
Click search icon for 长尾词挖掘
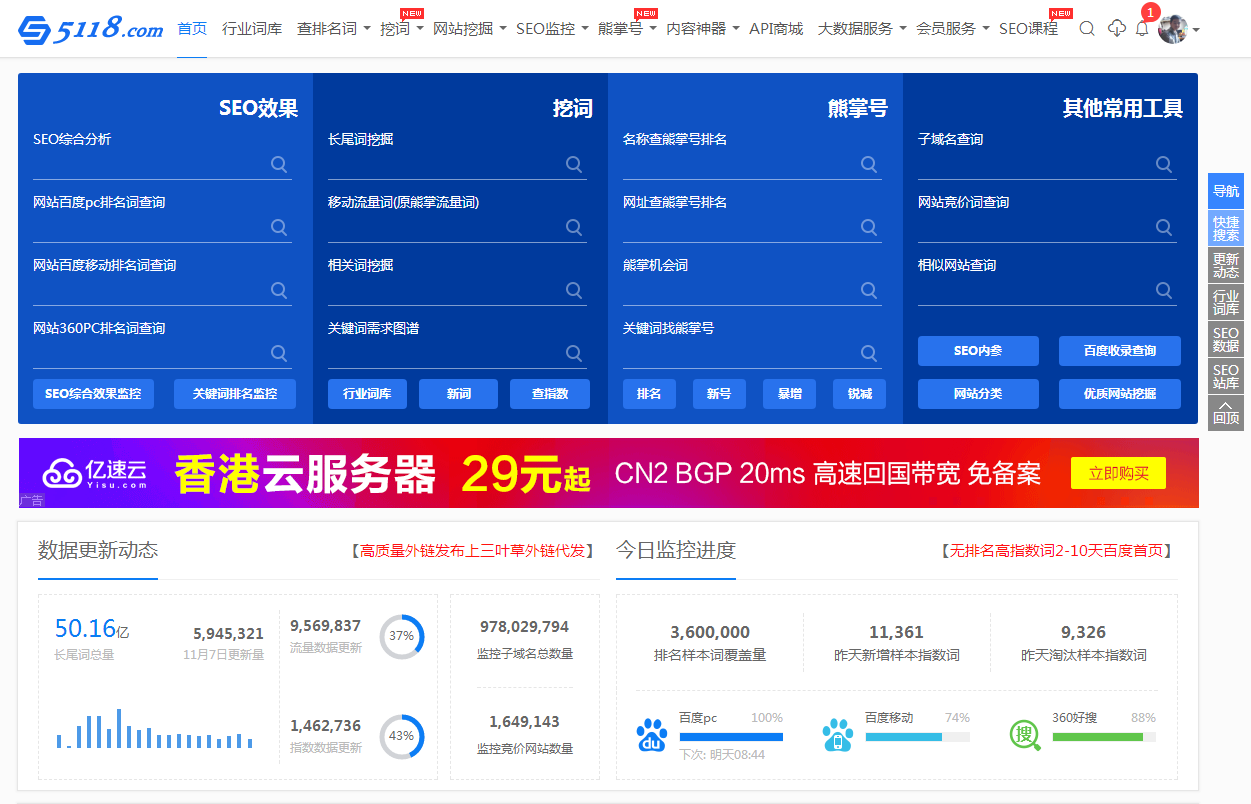click(x=574, y=164)
